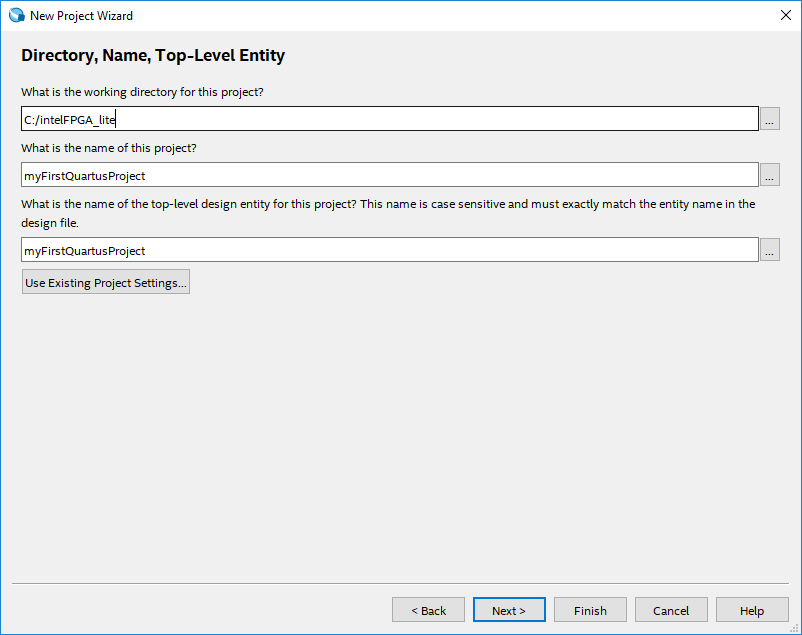
Task: Click the working directory input field
Action: (390, 119)
